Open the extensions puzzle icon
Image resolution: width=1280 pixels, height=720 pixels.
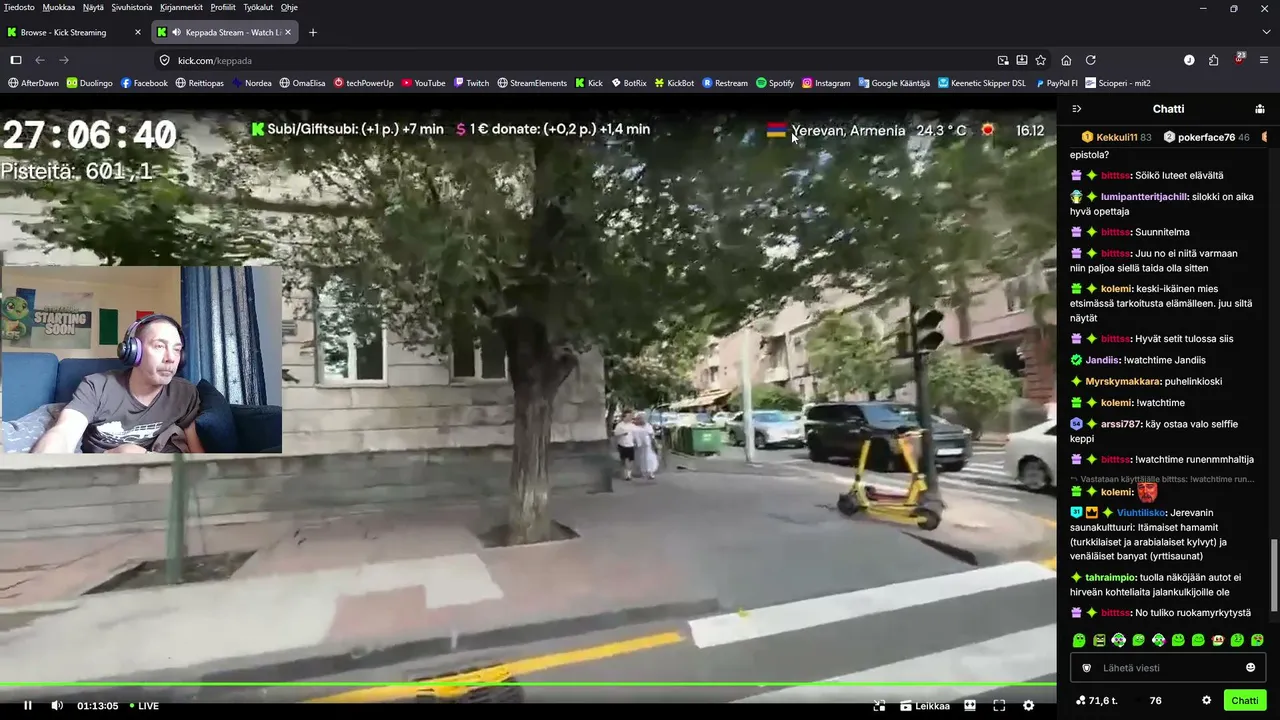pyautogui.click(x=1213, y=60)
